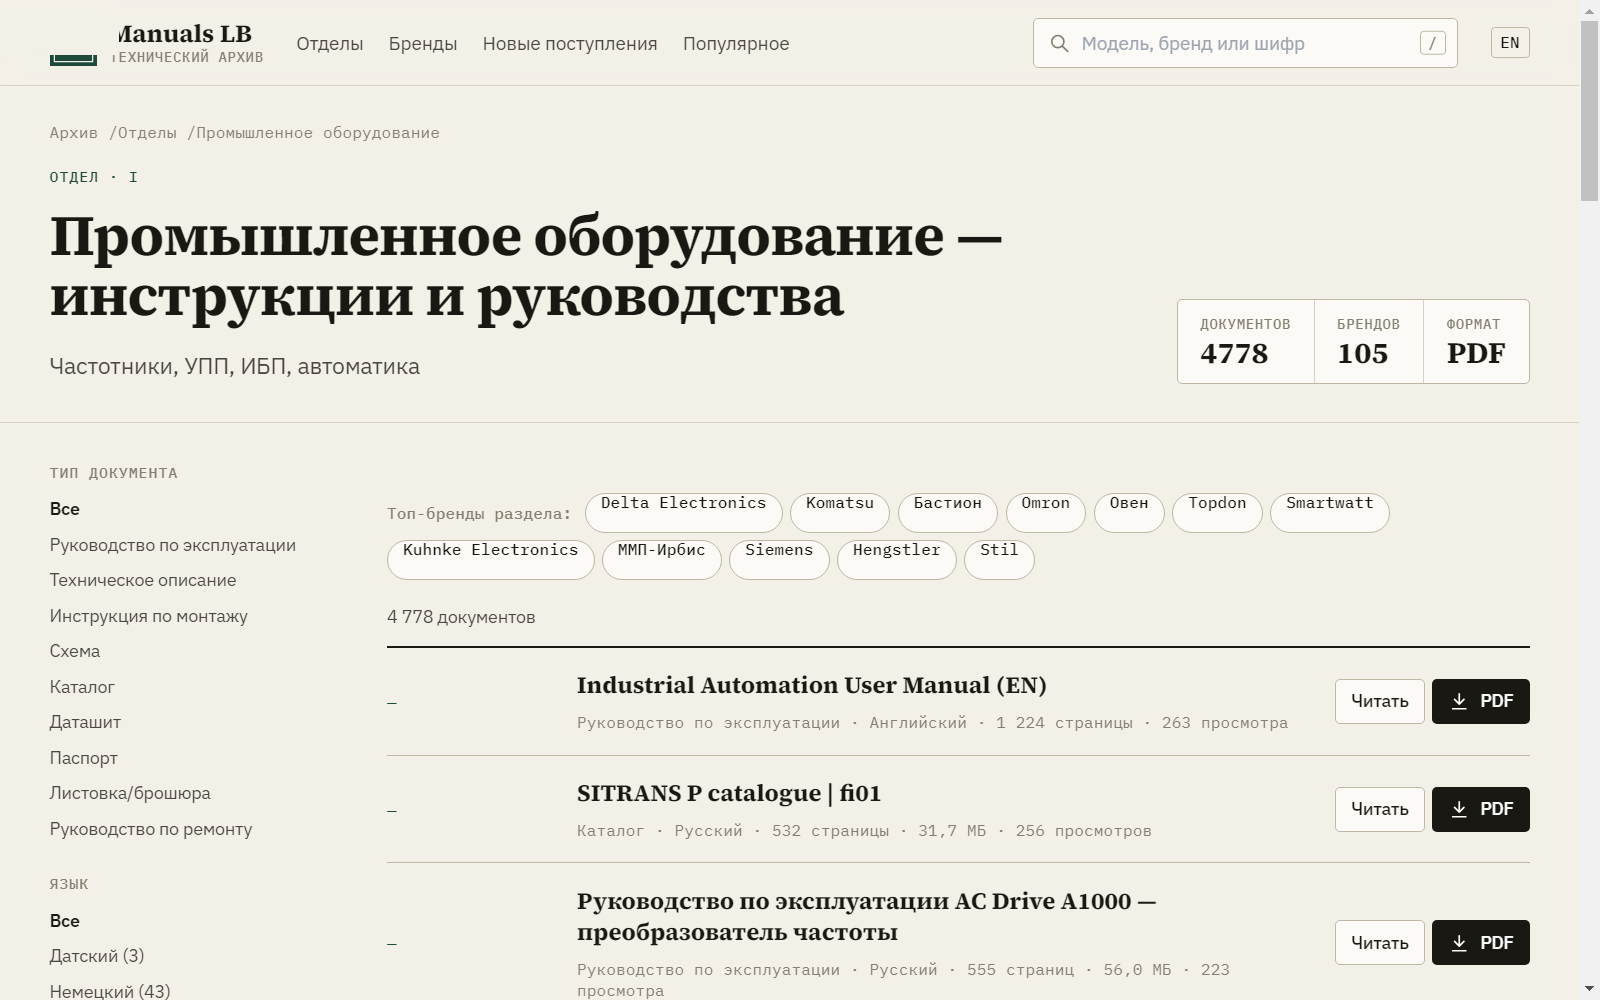Click Читать for Industrial Automation User Manual
Screen dimensions: 1600x1000
tap(1380, 701)
